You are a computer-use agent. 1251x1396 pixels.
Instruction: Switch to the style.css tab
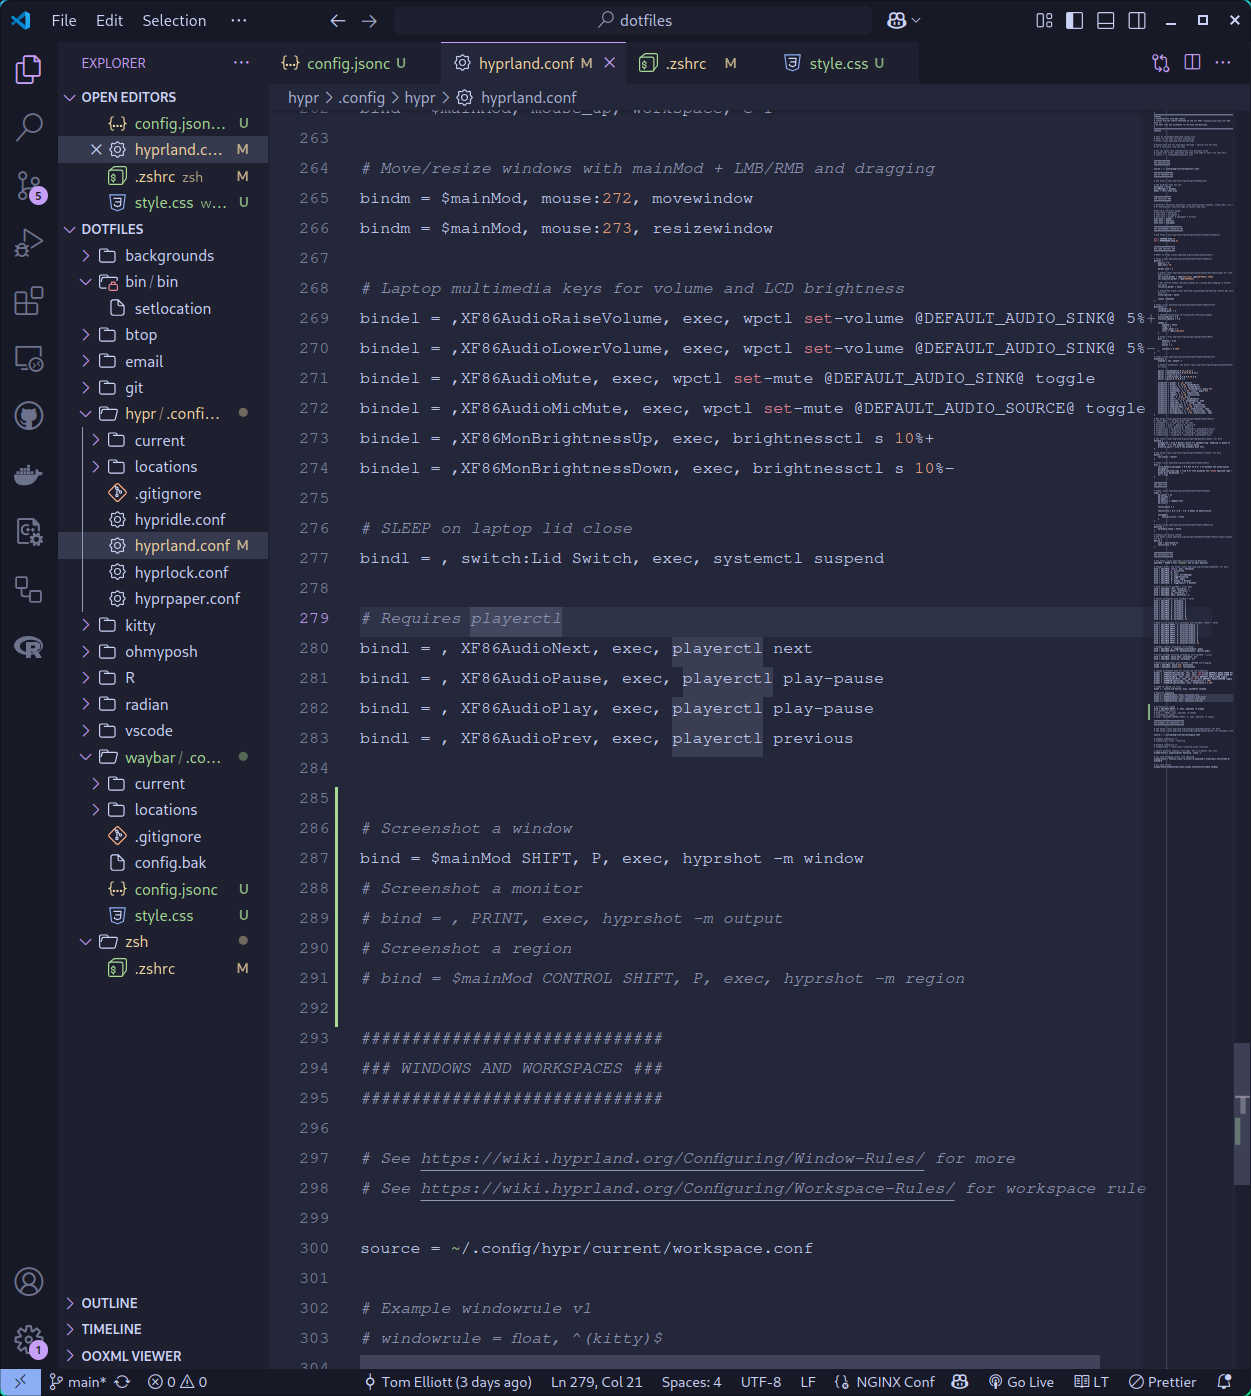click(x=838, y=64)
